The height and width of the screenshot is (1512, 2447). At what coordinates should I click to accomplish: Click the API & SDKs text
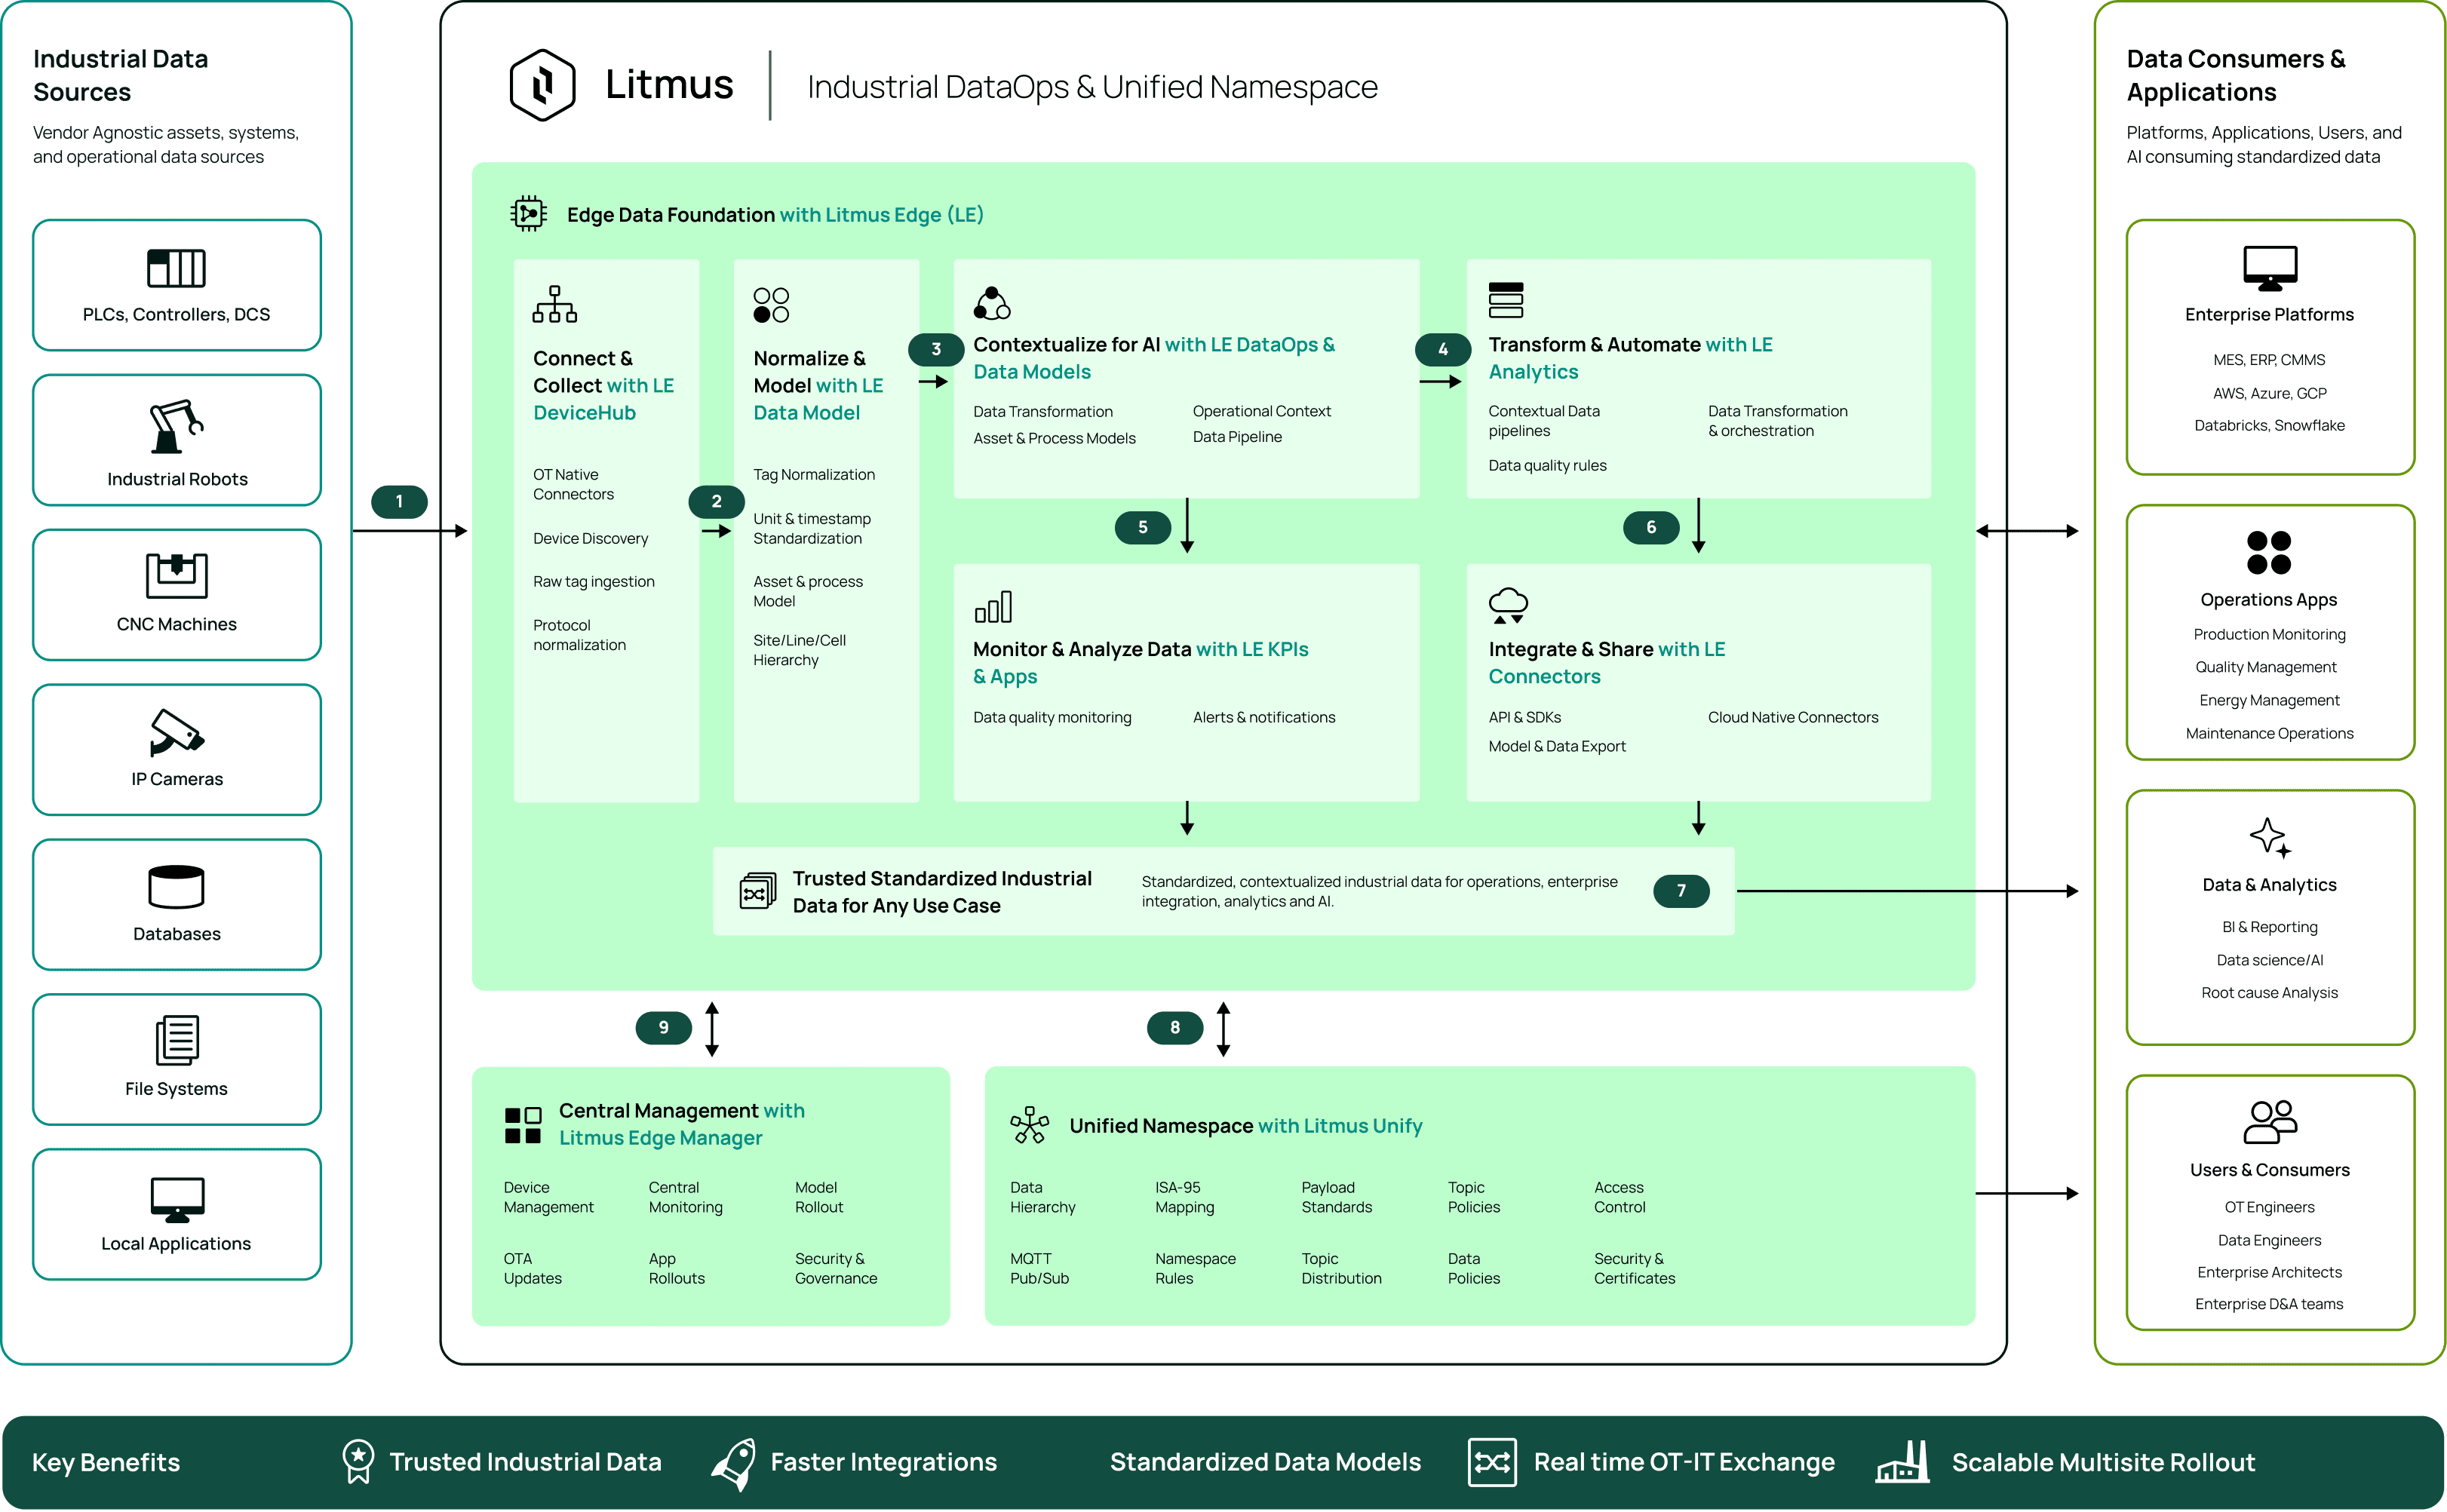click(x=1524, y=717)
